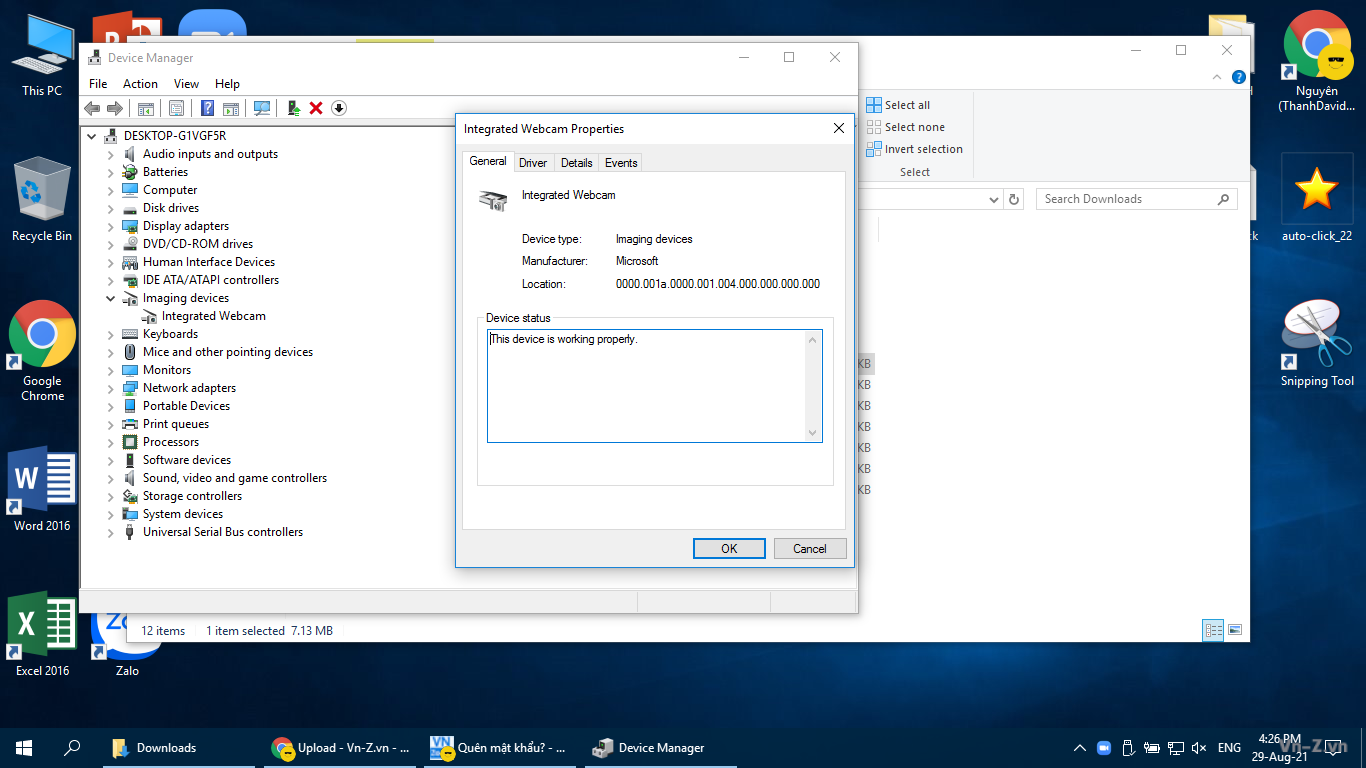
Task: Select Human Interface Devices
Action: (x=209, y=262)
